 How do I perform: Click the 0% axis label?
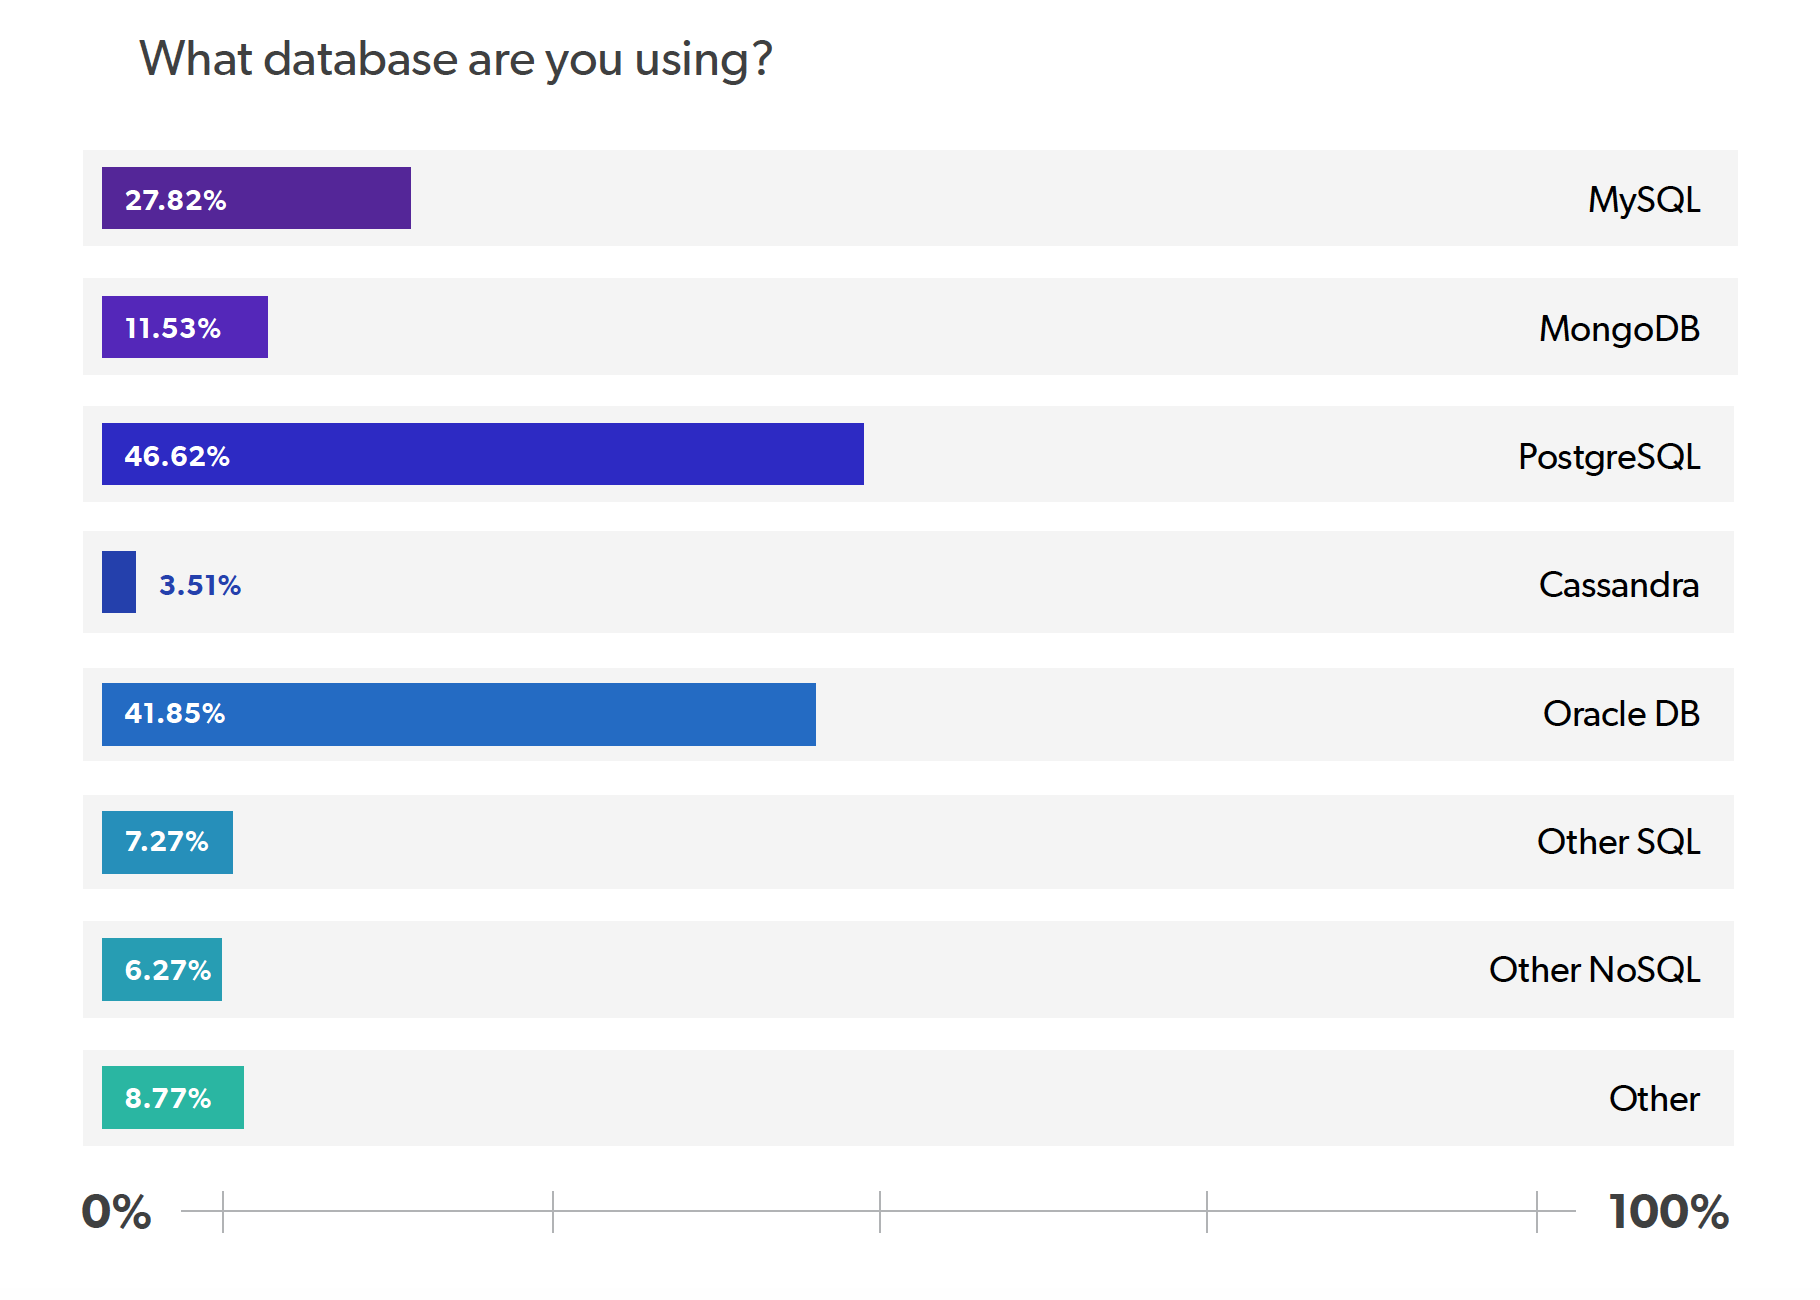[x=116, y=1212]
